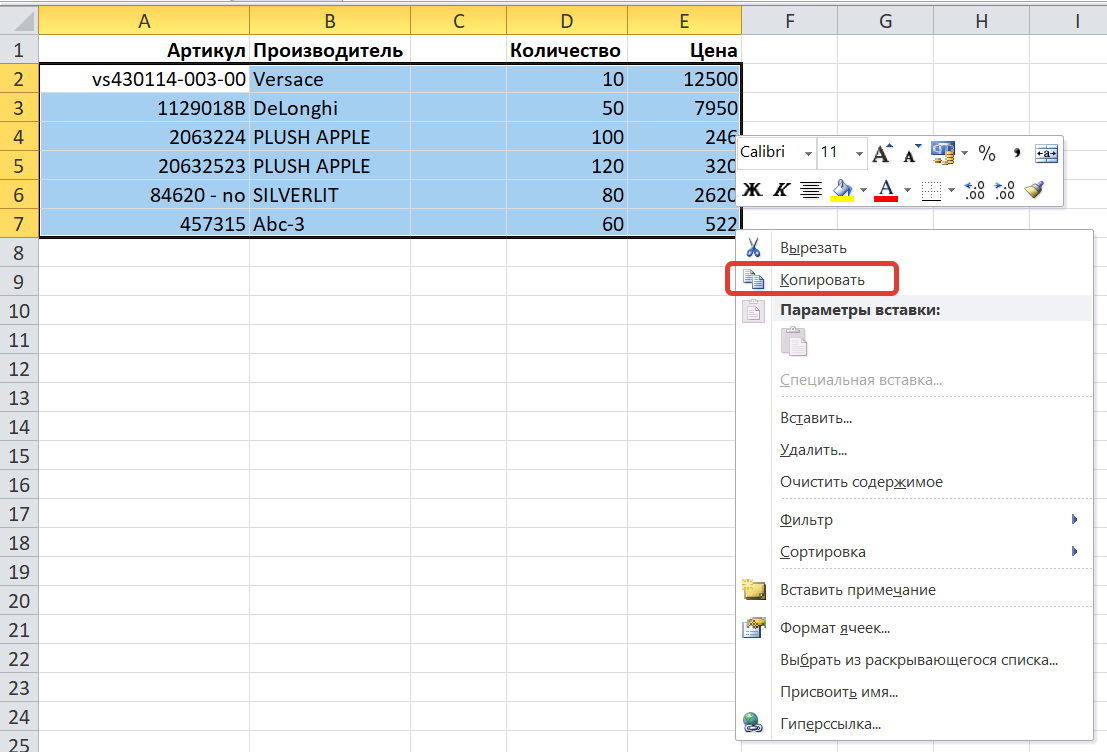Apply red font color A
Image resolution: width=1107 pixels, height=752 pixels.
tap(886, 190)
